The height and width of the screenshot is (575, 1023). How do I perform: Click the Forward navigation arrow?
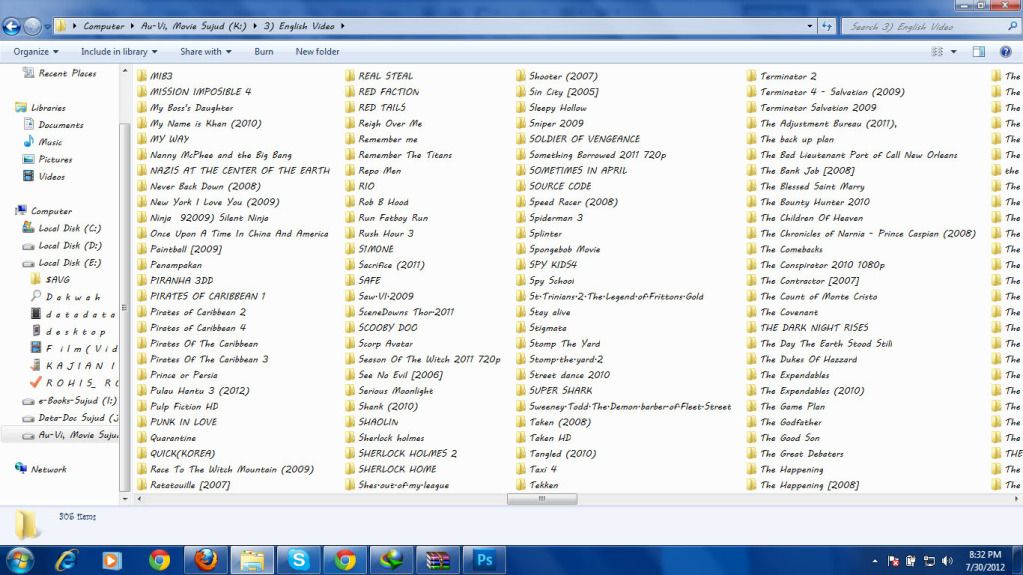[32, 26]
